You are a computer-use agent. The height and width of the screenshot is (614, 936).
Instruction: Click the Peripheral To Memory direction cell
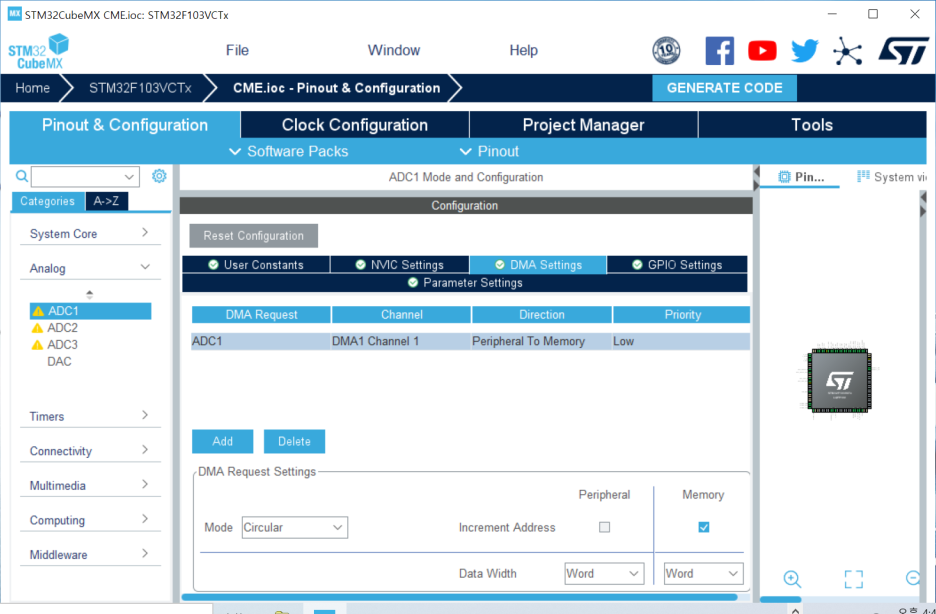click(541, 341)
